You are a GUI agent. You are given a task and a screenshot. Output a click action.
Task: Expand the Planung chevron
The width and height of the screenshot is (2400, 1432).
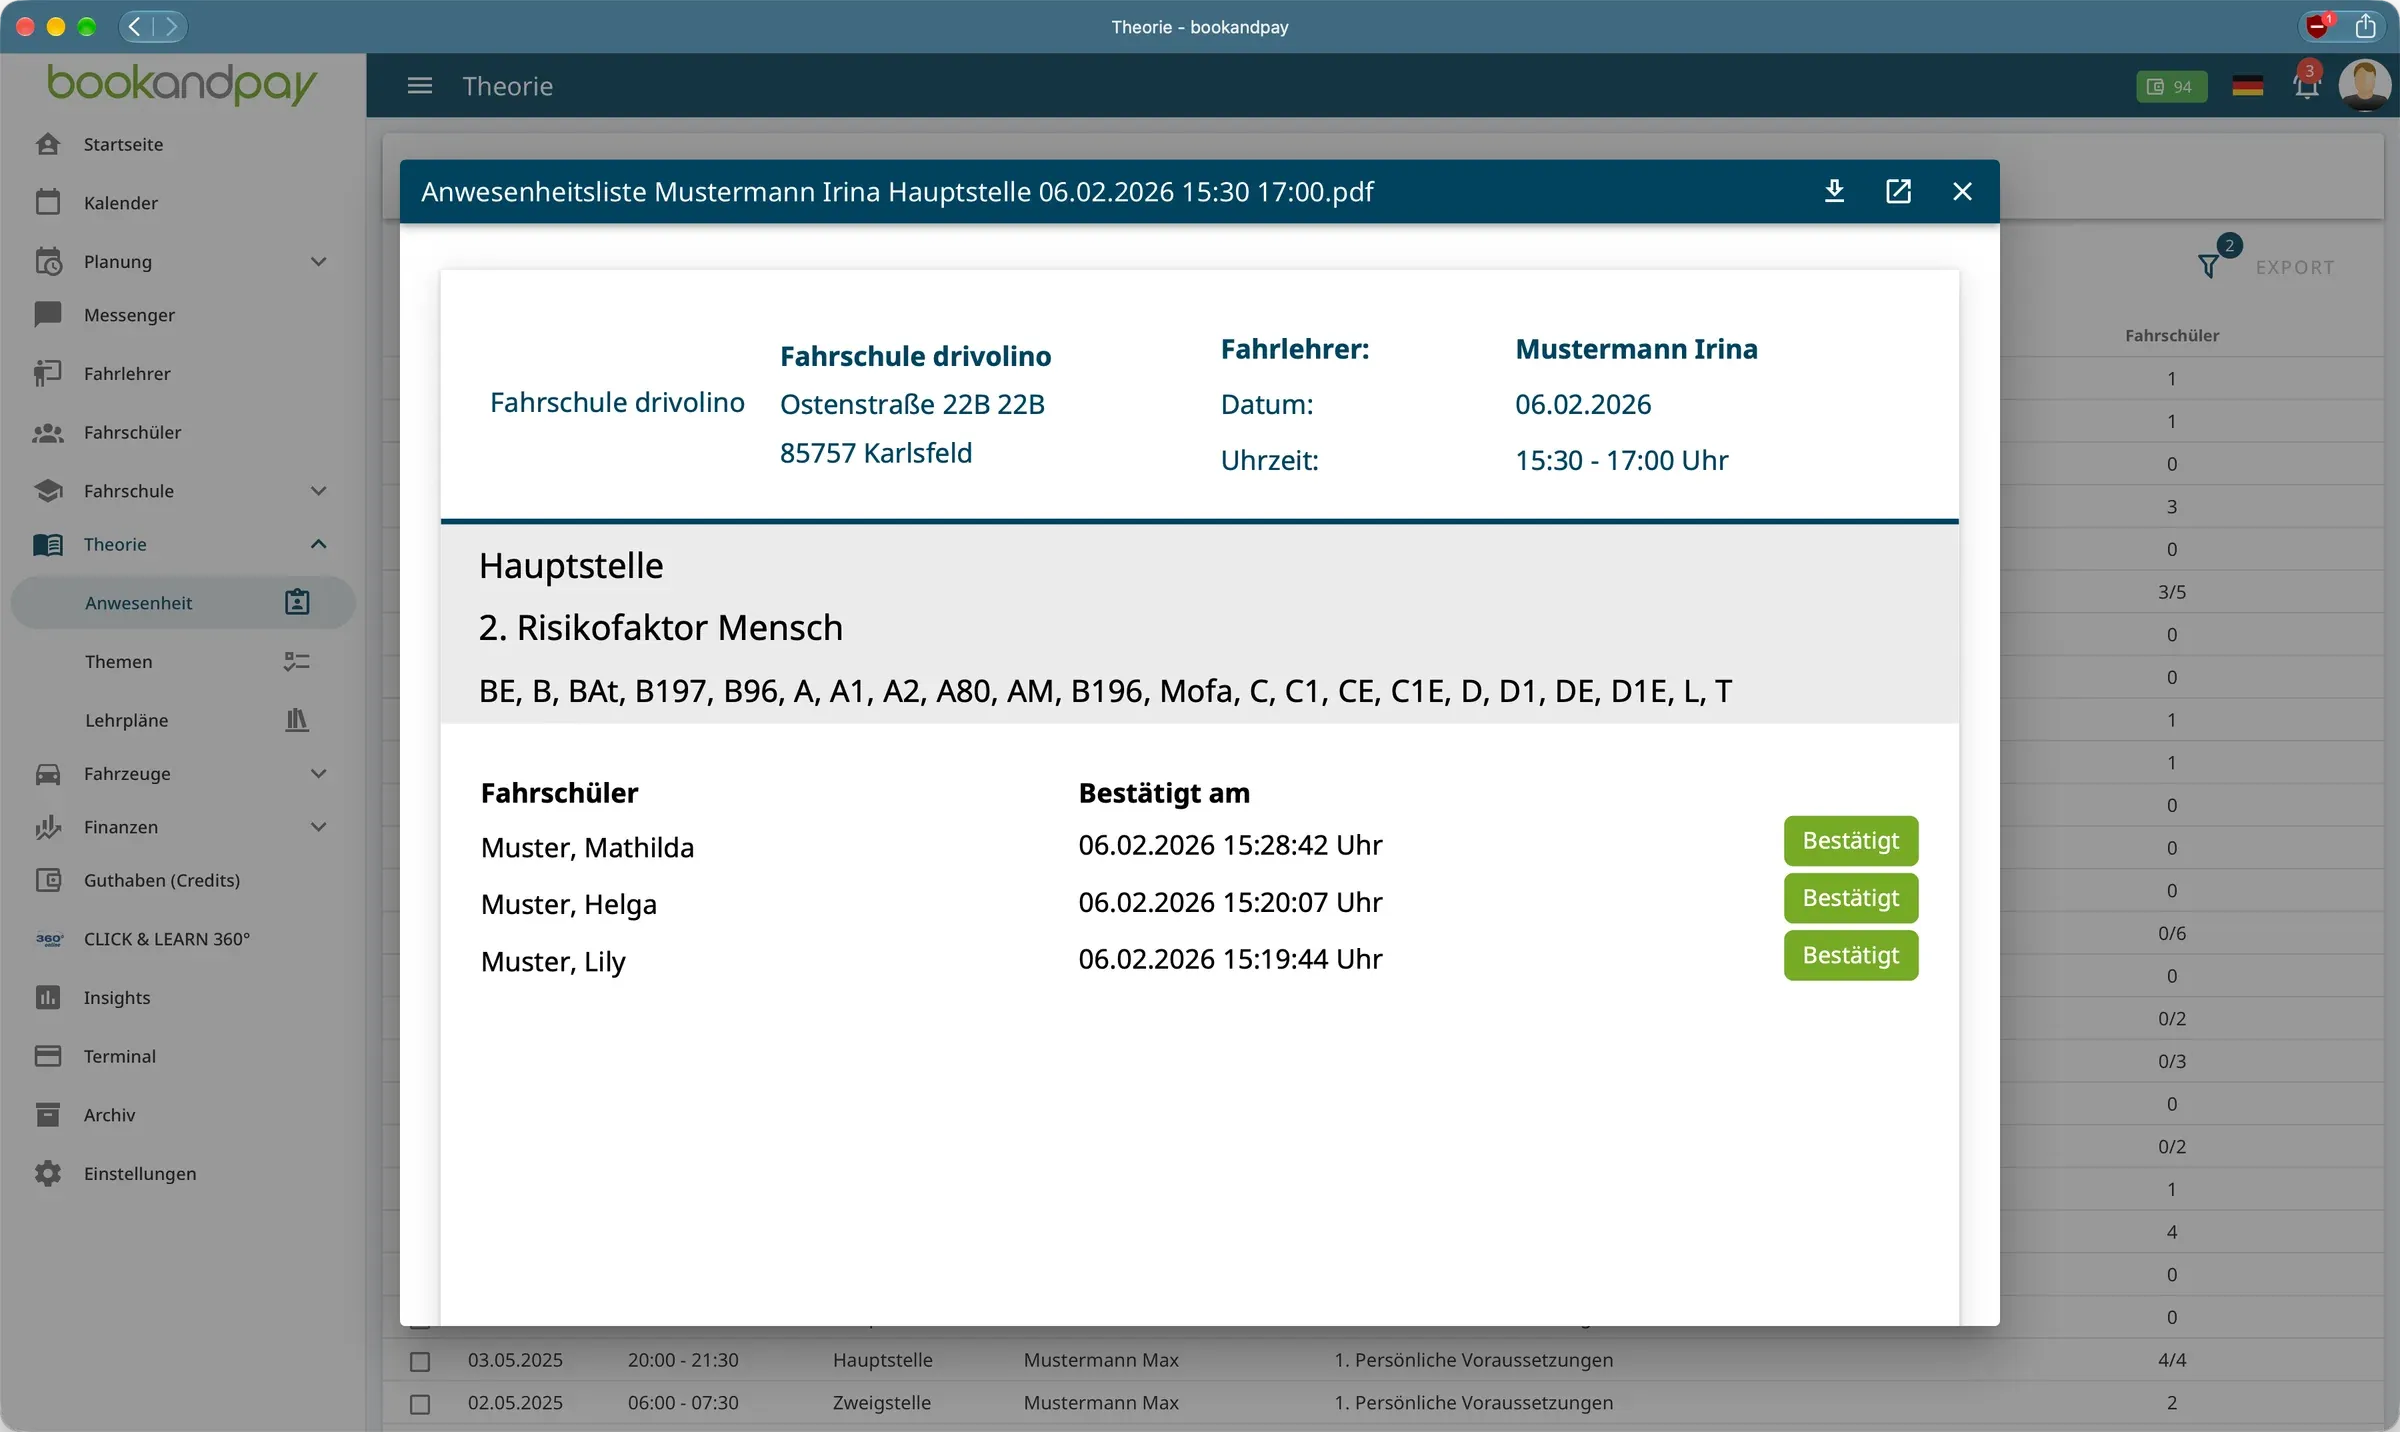point(318,261)
